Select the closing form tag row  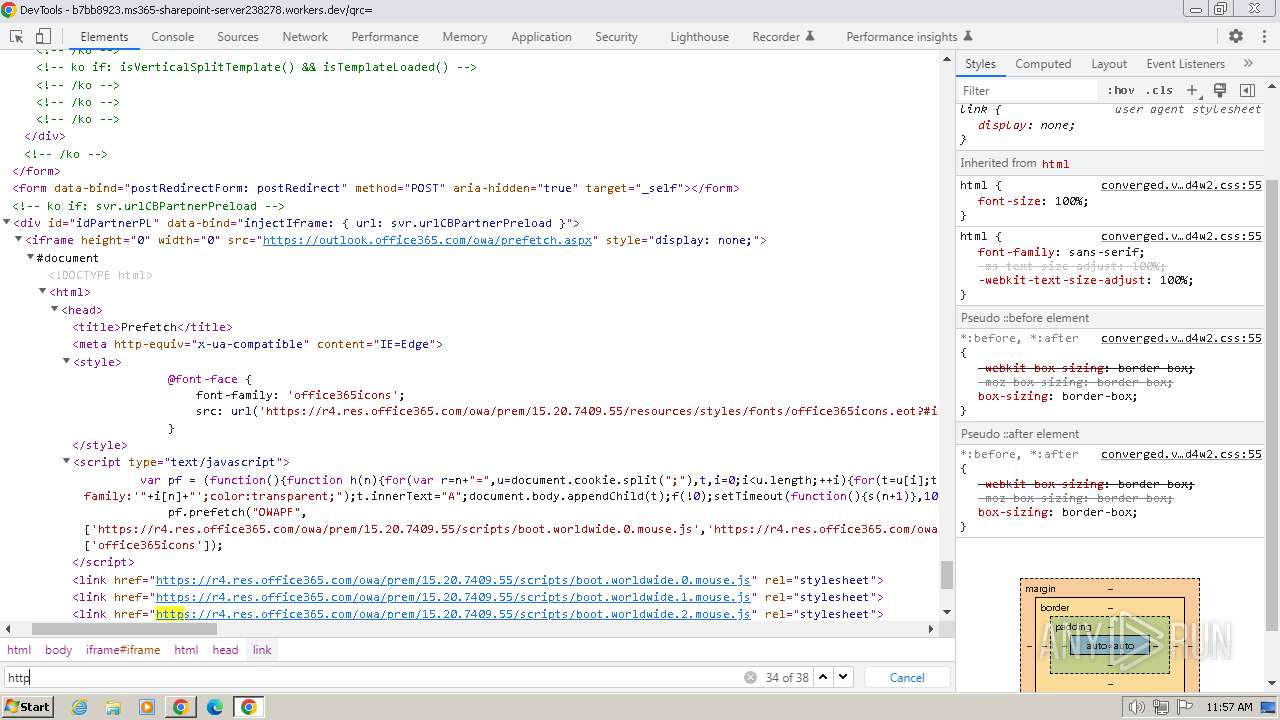click(x=36, y=171)
